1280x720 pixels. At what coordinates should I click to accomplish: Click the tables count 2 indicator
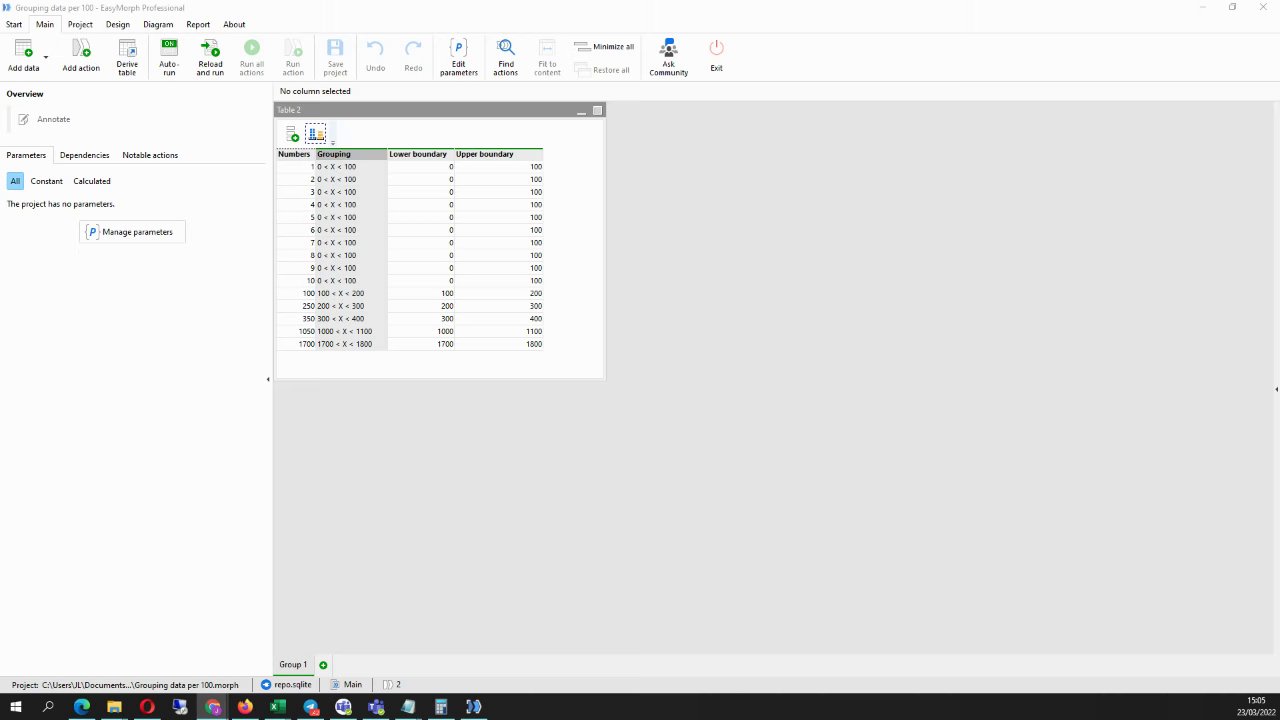392,685
